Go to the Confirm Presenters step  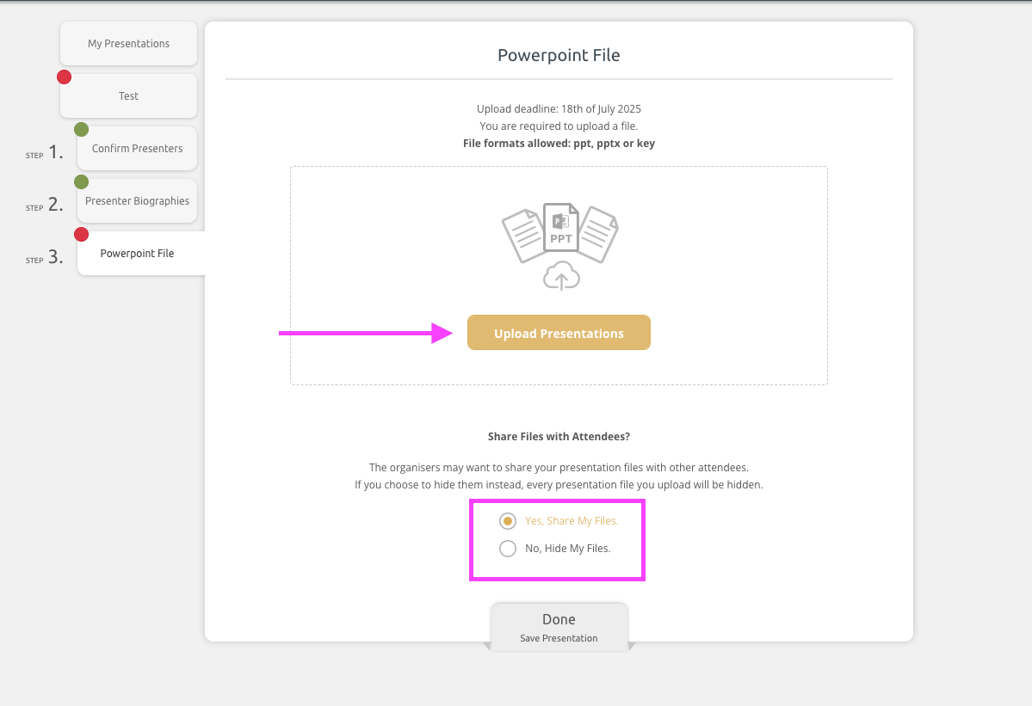click(x=137, y=149)
